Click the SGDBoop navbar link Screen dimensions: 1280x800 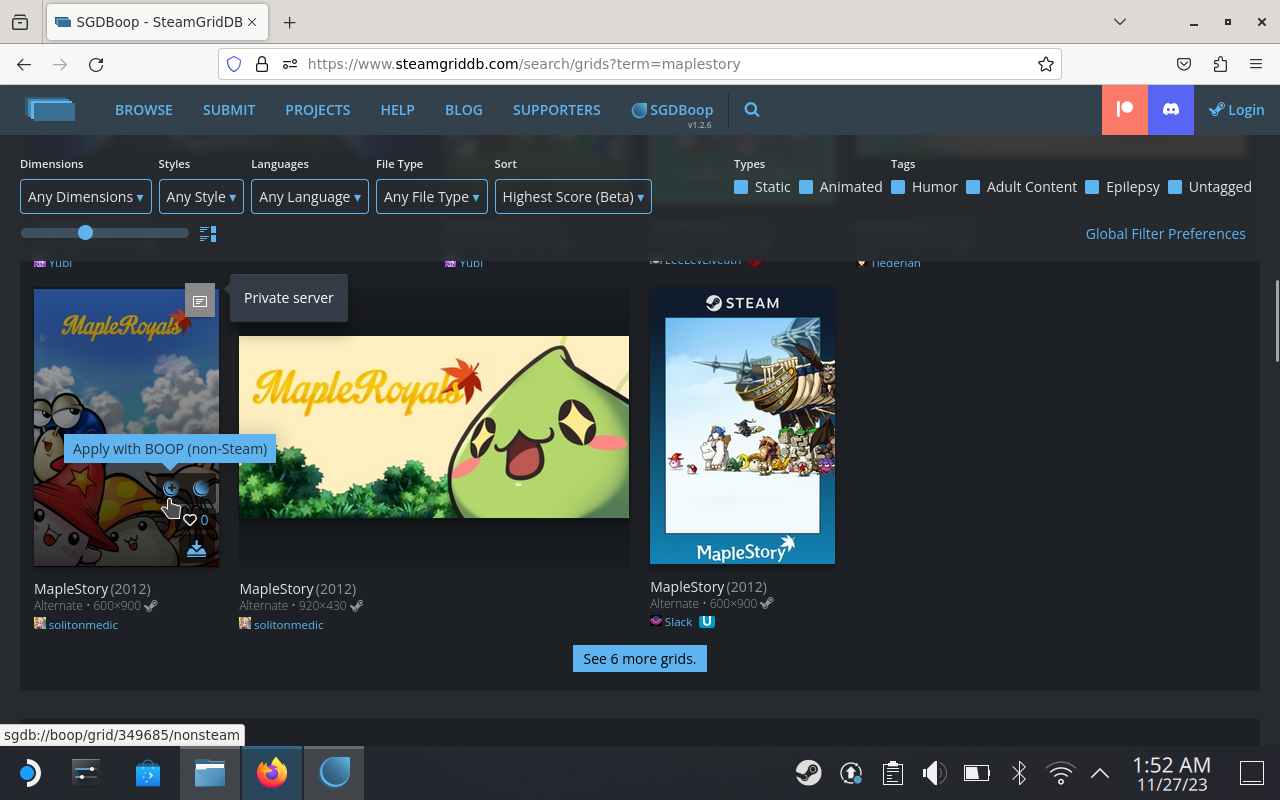pos(672,110)
